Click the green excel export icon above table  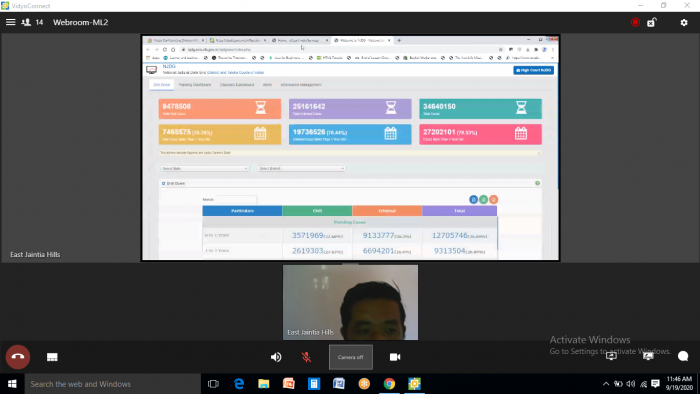[x=483, y=199]
